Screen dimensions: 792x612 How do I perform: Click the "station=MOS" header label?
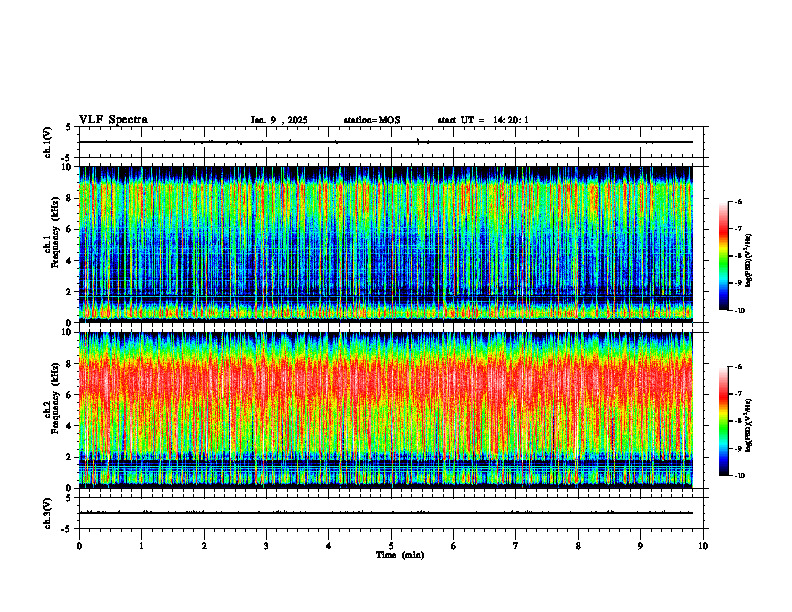(372, 120)
